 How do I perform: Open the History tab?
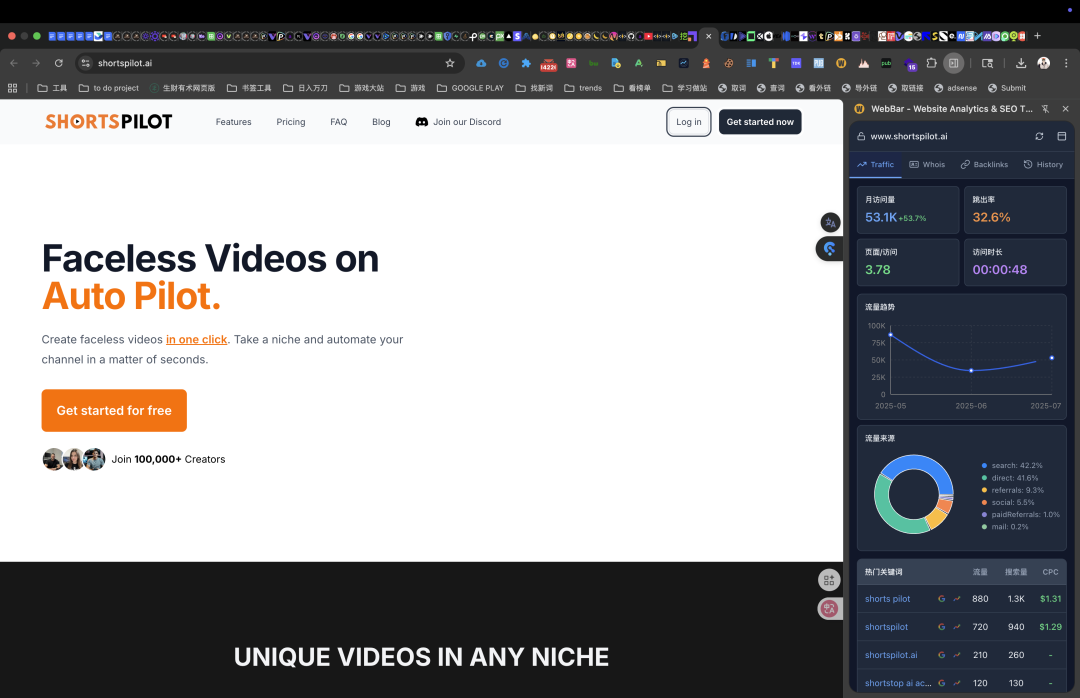point(1043,165)
